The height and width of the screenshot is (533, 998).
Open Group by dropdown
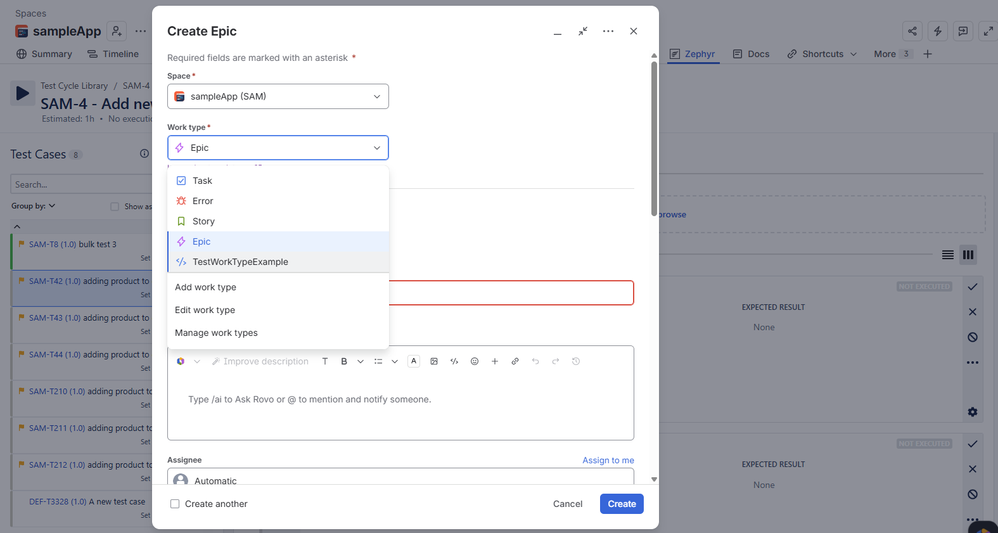33,206
